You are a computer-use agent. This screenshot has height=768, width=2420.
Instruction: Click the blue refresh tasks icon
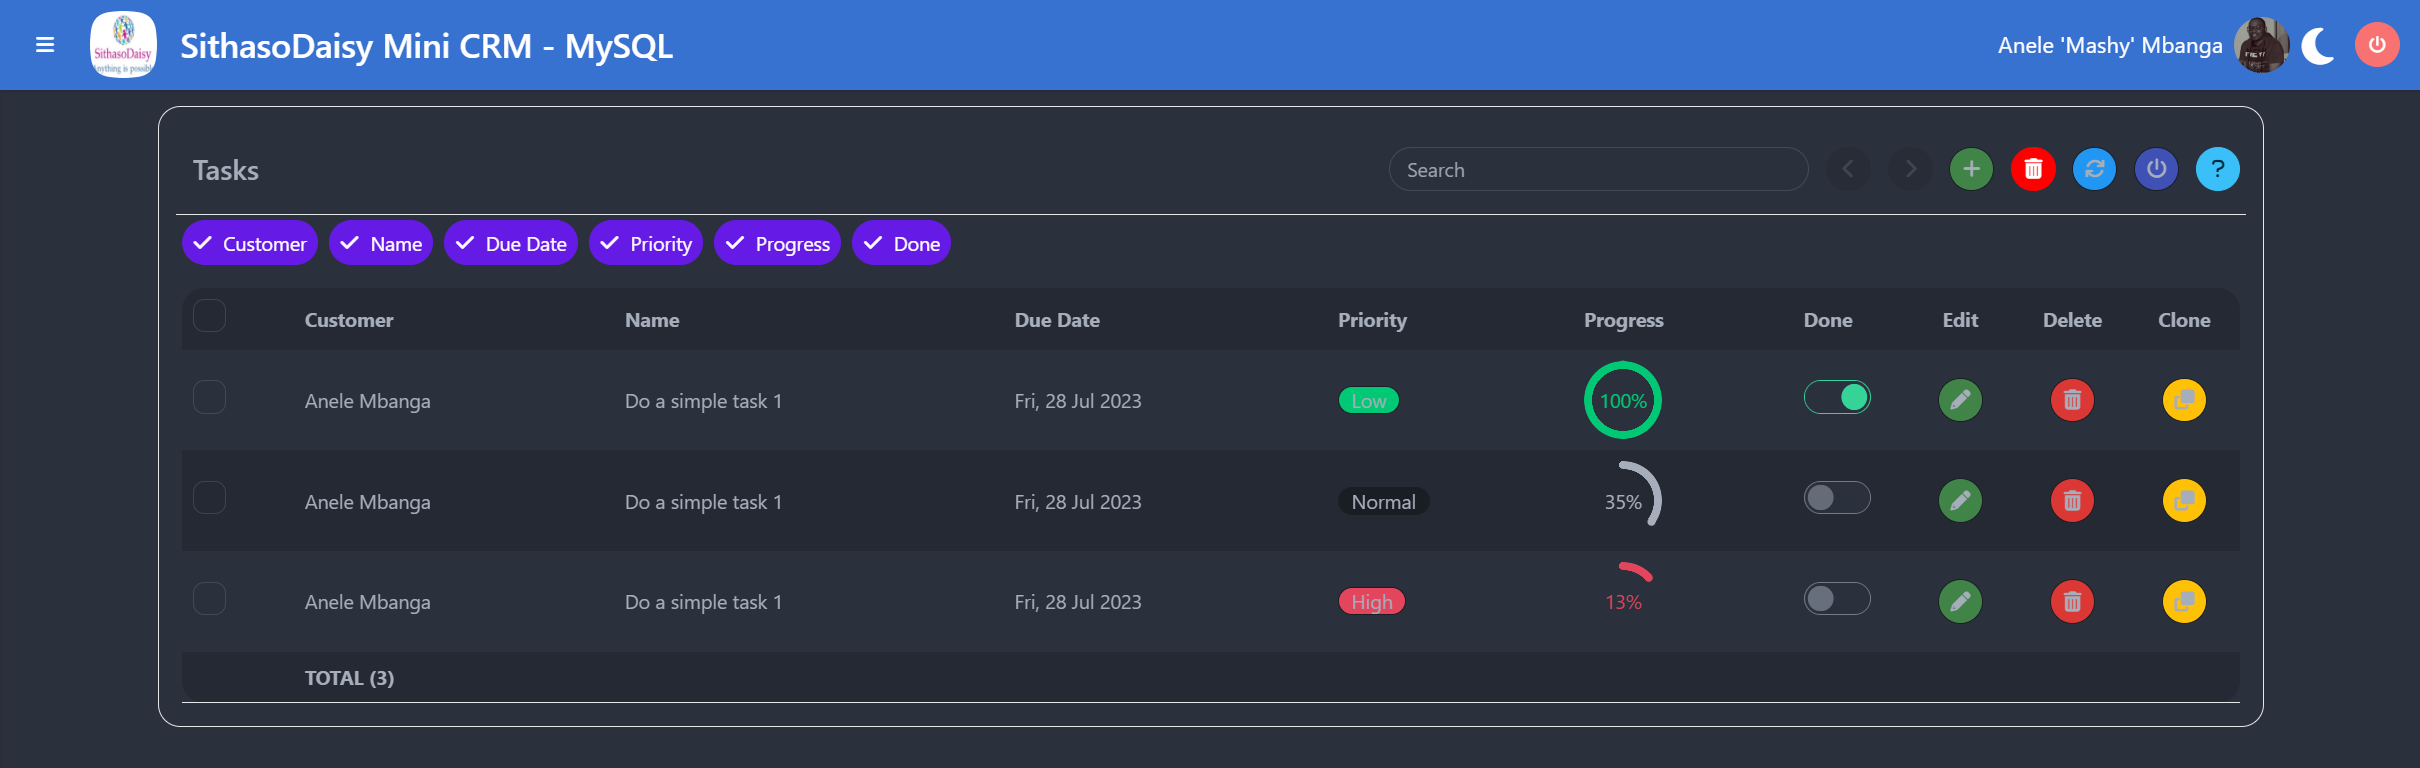(2095, 169)
